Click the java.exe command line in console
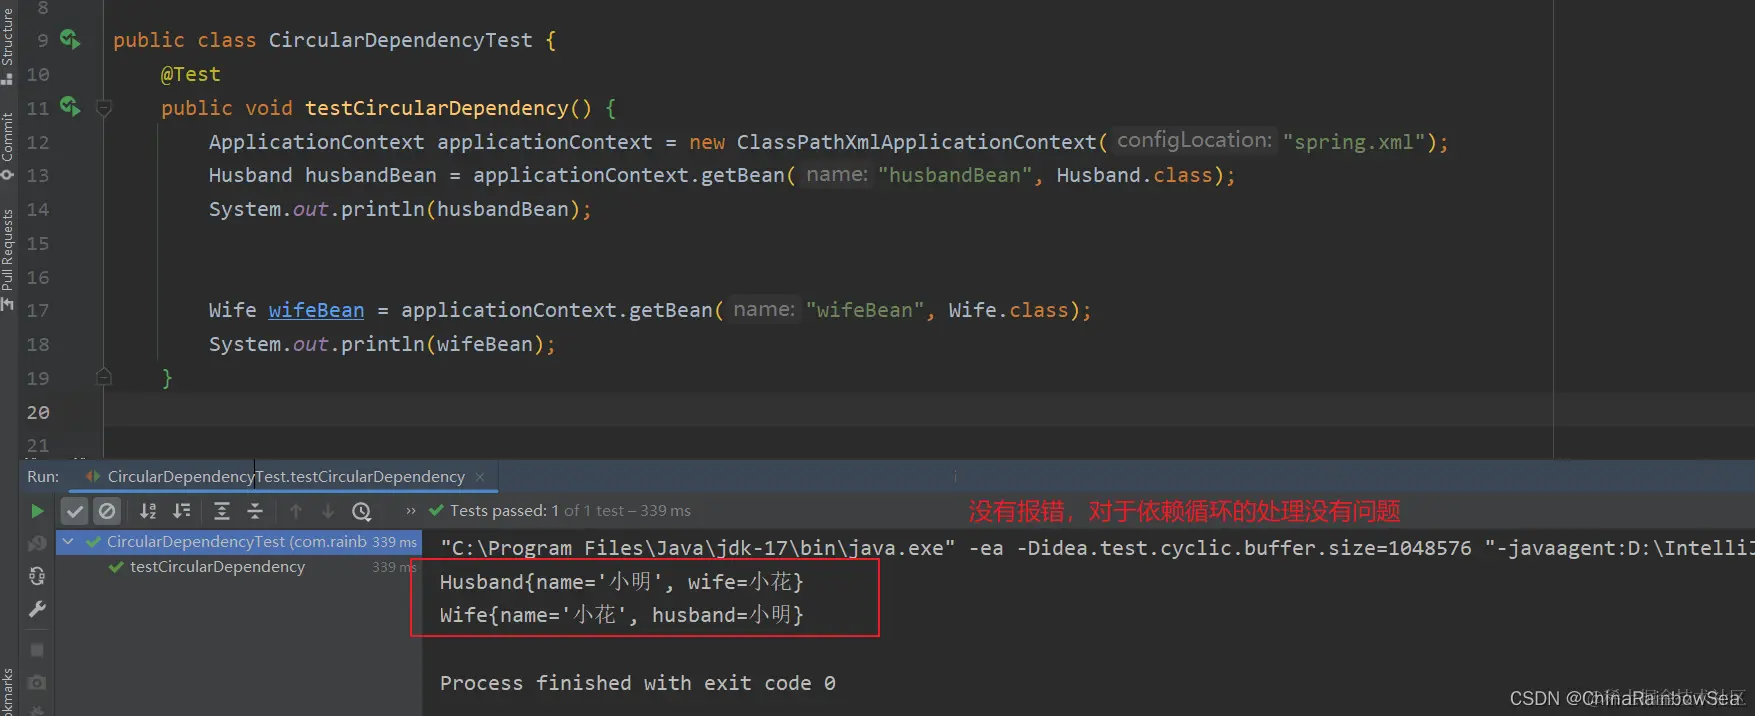Screen dimensions: 1755x716 (1097, 548)
